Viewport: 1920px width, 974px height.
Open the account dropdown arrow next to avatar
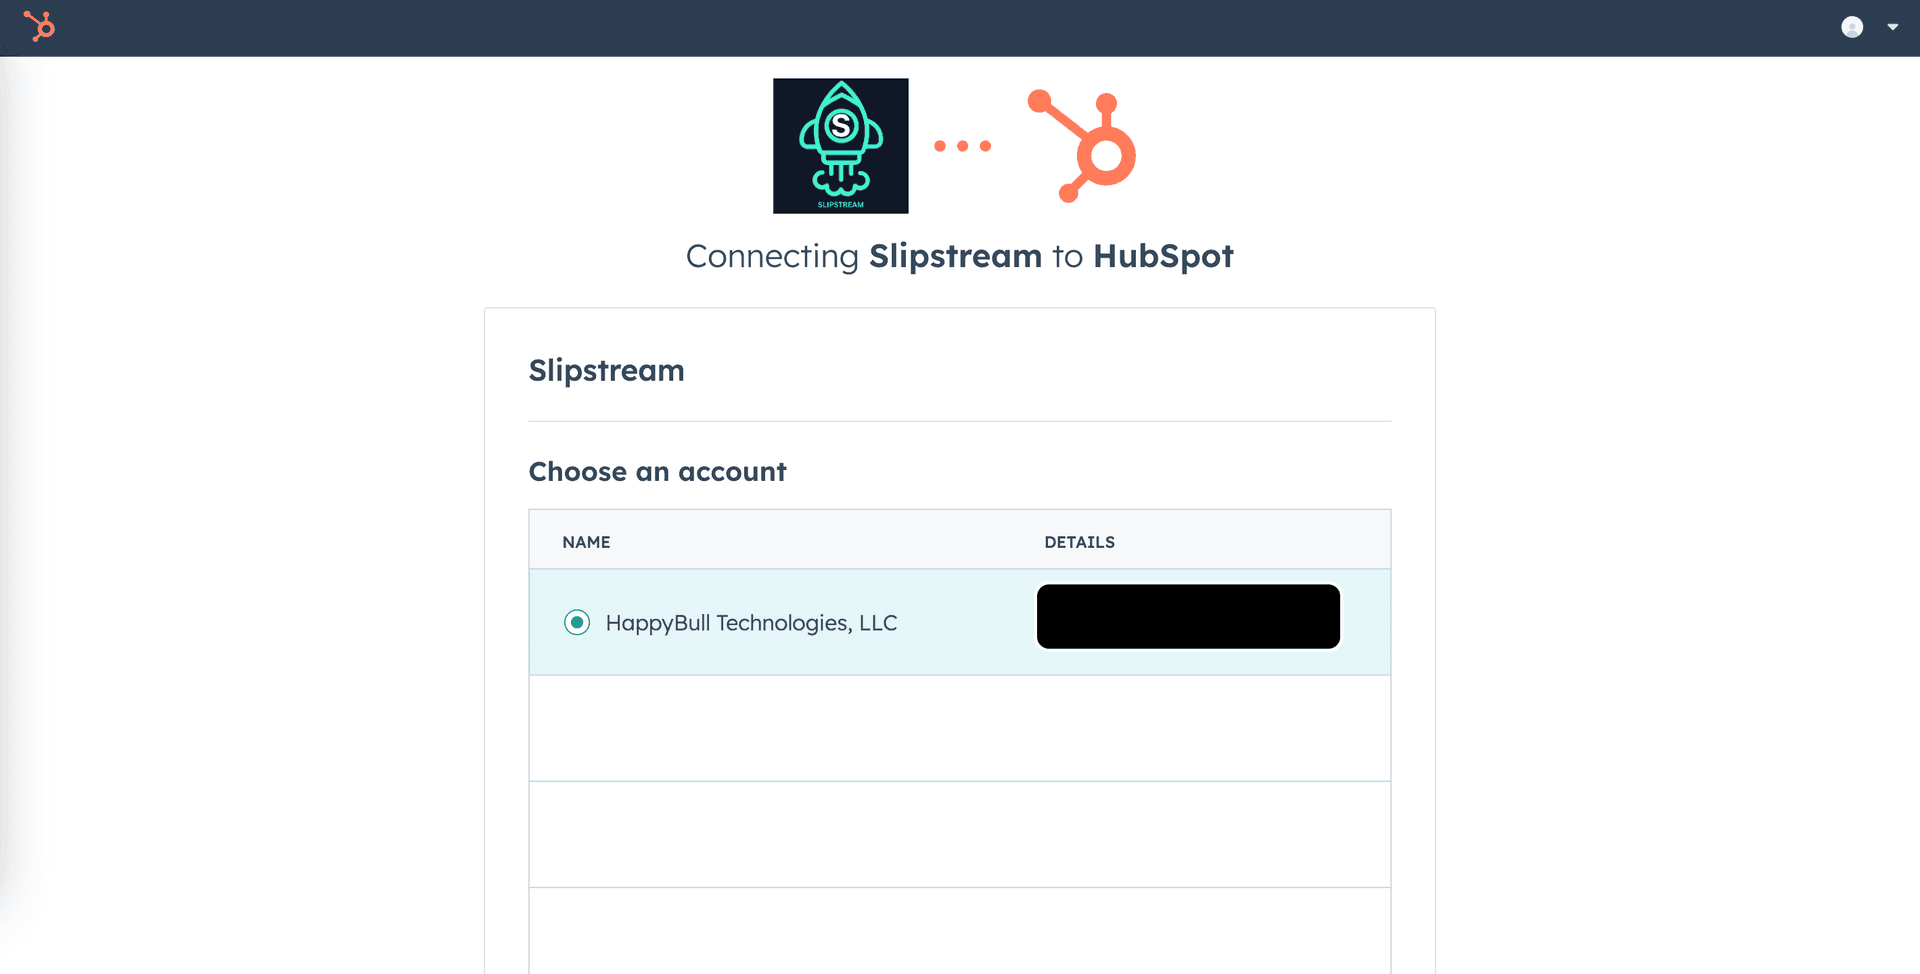pyautogui.click(x=1892, y=27)
